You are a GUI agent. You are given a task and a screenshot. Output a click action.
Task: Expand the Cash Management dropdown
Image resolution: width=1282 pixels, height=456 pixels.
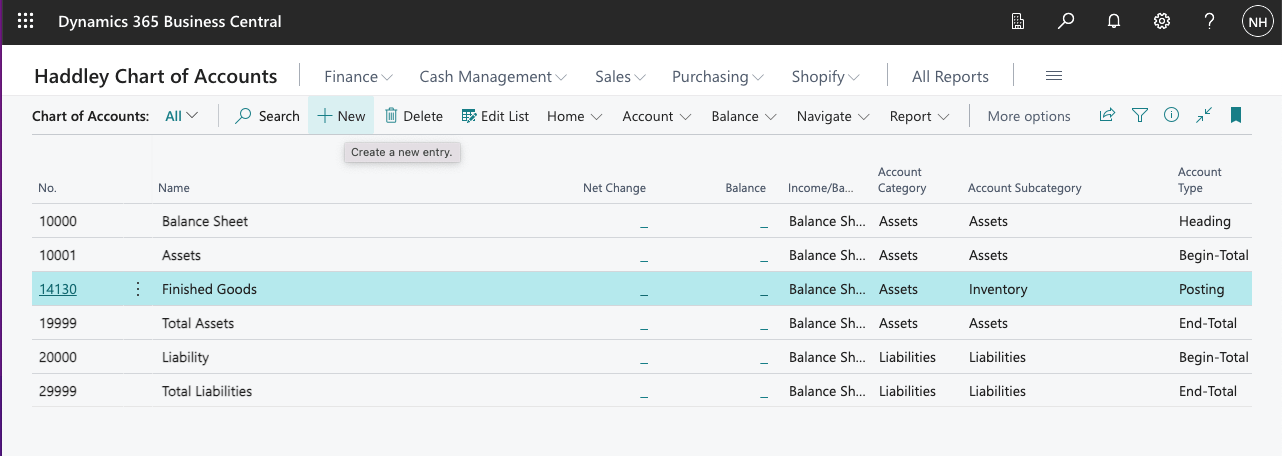pyautogui.click(x=493, y=77)
